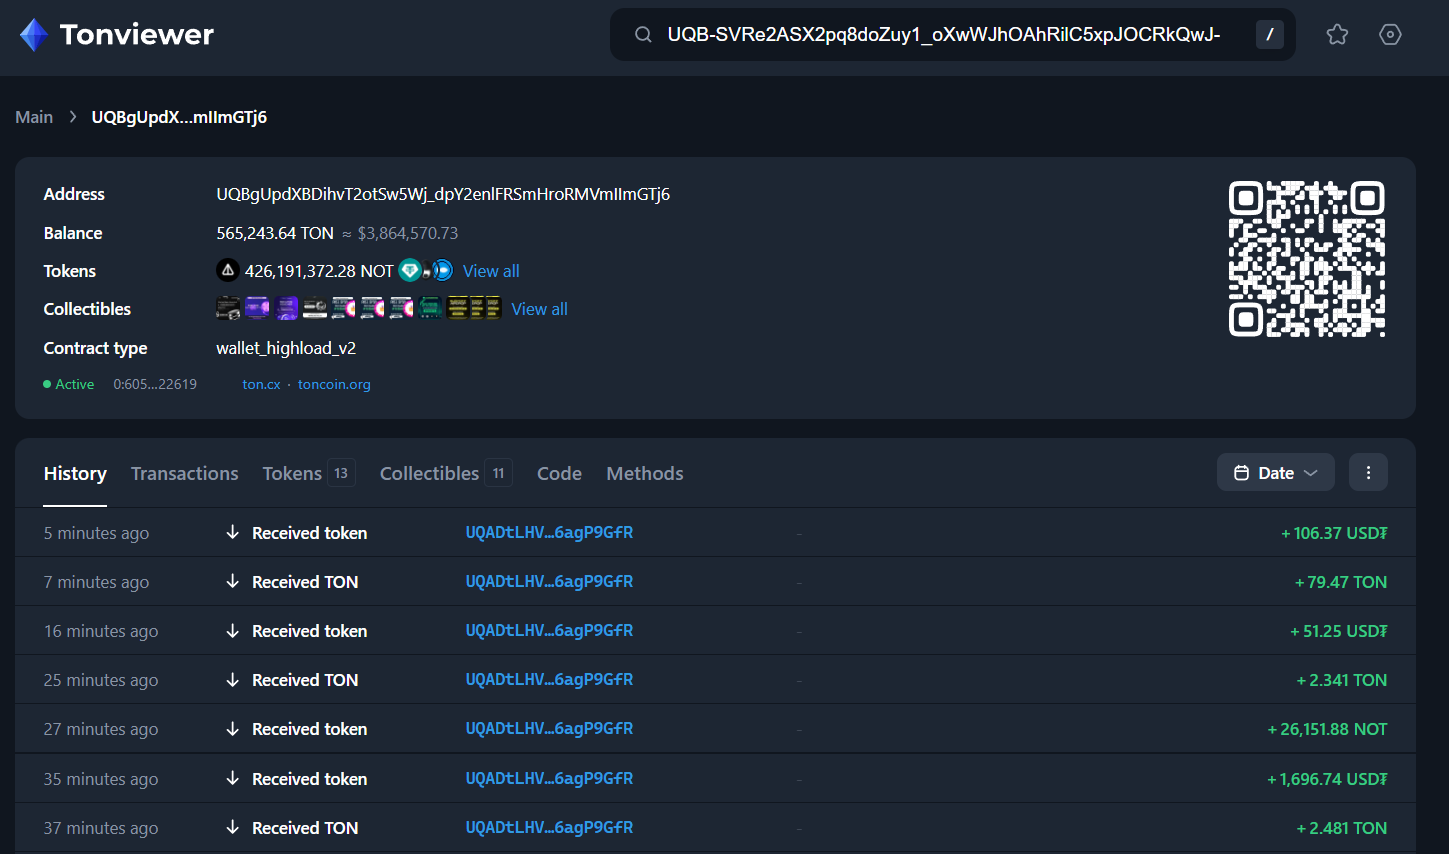Click down arrow icon of +26,151.88 NOT row

(232, 728)
